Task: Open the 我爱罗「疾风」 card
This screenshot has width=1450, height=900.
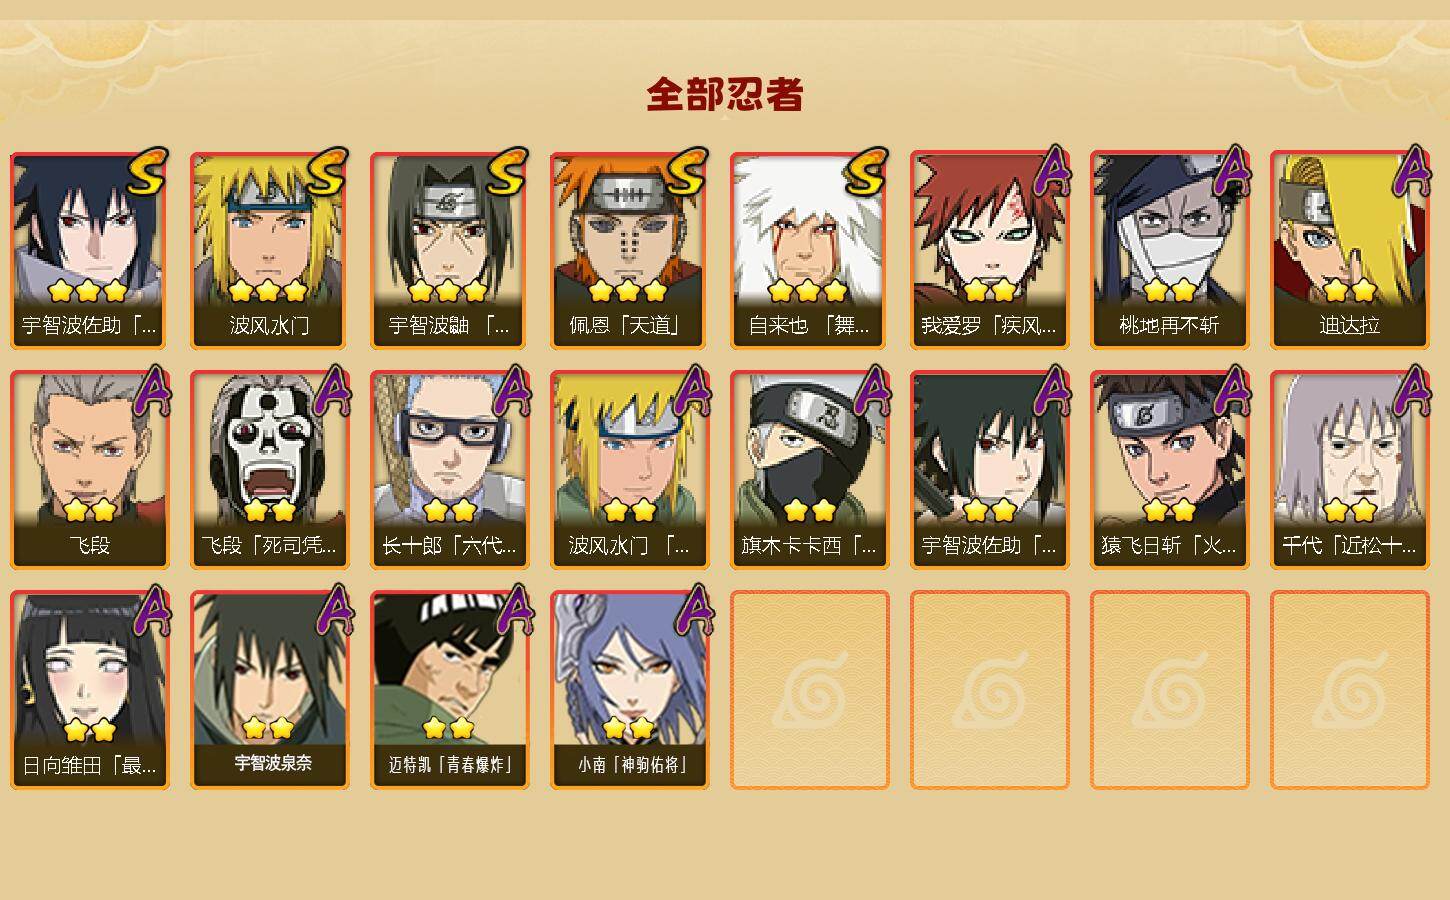Action: (989, 250)
